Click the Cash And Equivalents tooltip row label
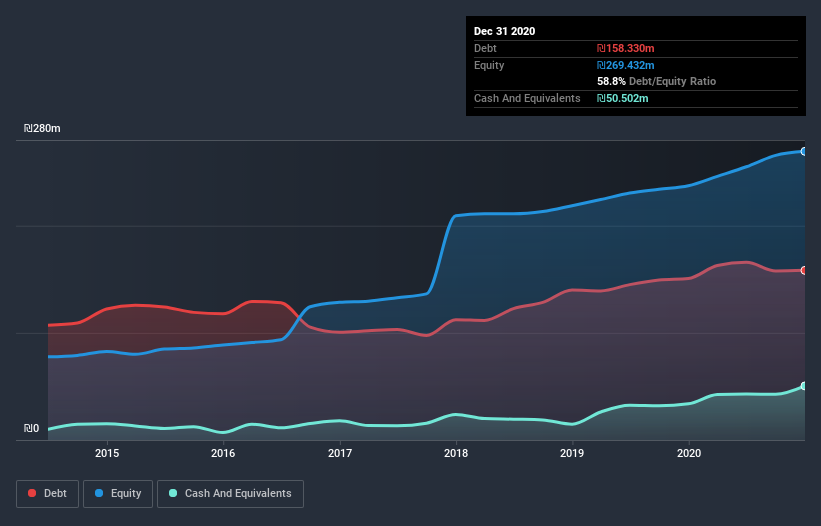The height and width of the screenshot is (526, 821). click(x=527, y=98)
